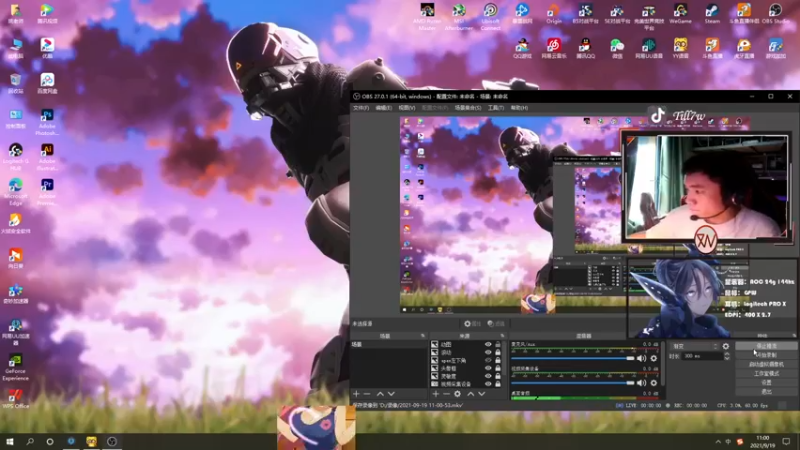Click the 开始录制 button

[x=766, y=355]
